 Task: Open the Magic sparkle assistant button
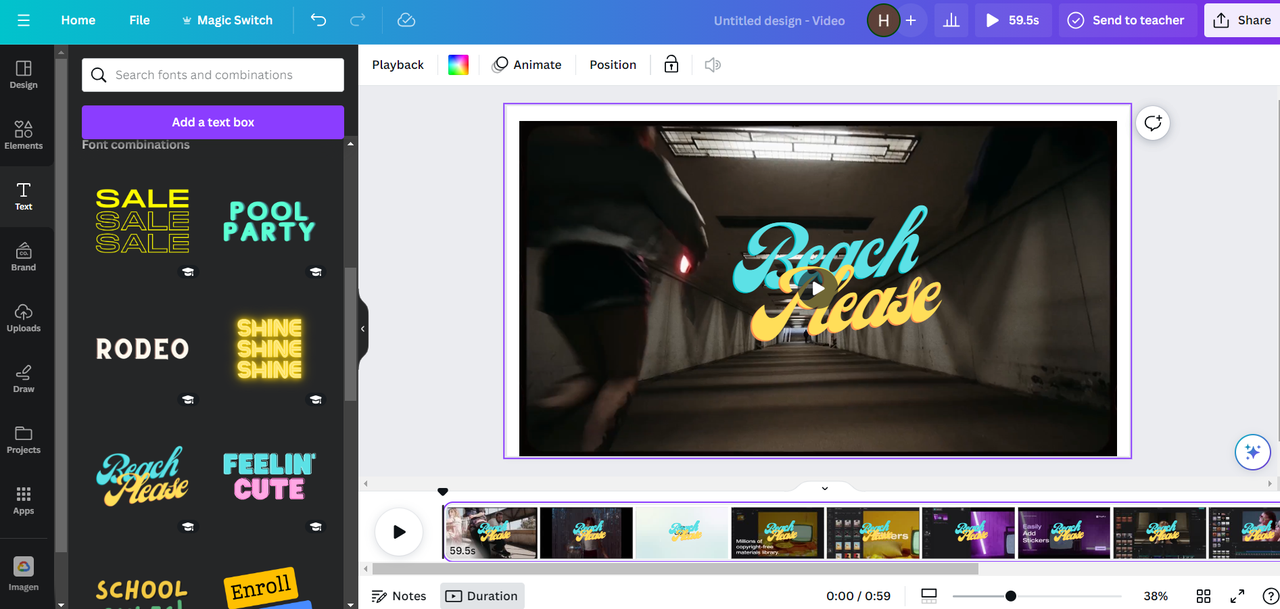click(1251, 452)
